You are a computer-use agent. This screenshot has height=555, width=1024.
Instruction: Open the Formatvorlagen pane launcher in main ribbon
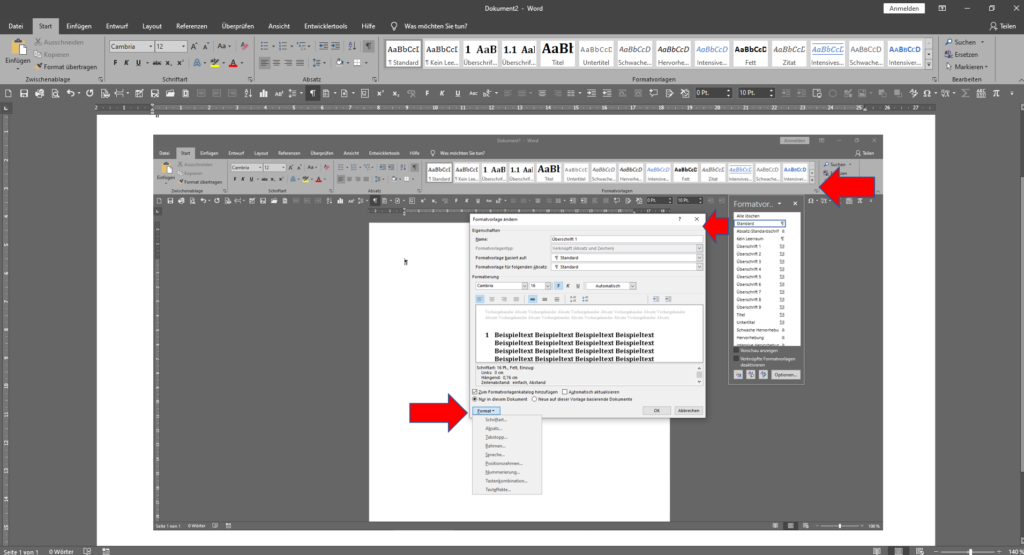tap(934, 79)
